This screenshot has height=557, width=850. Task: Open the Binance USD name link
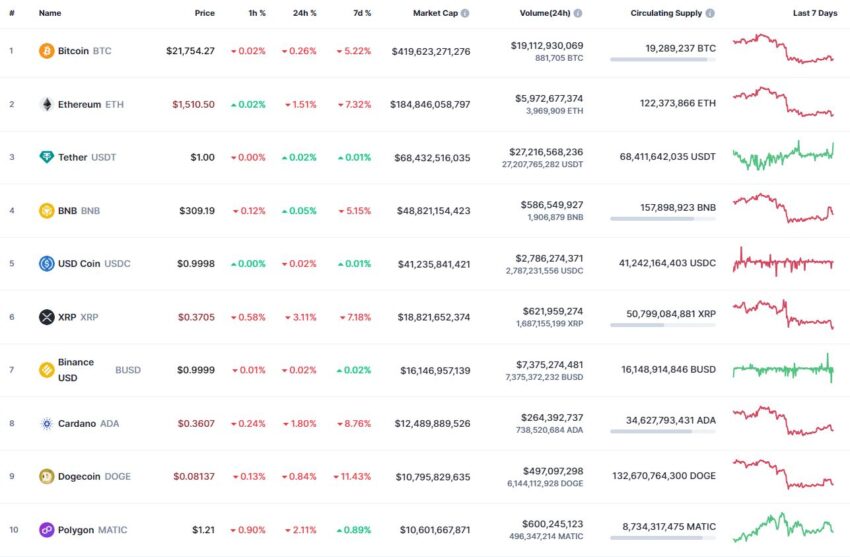(76, 370)
